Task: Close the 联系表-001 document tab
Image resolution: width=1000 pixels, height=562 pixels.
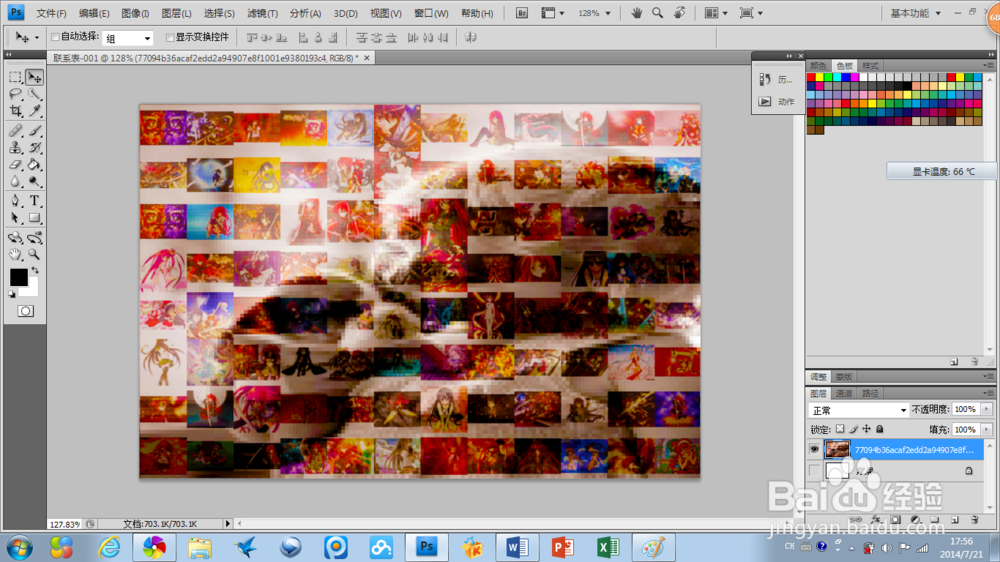Action: (367, 58)
